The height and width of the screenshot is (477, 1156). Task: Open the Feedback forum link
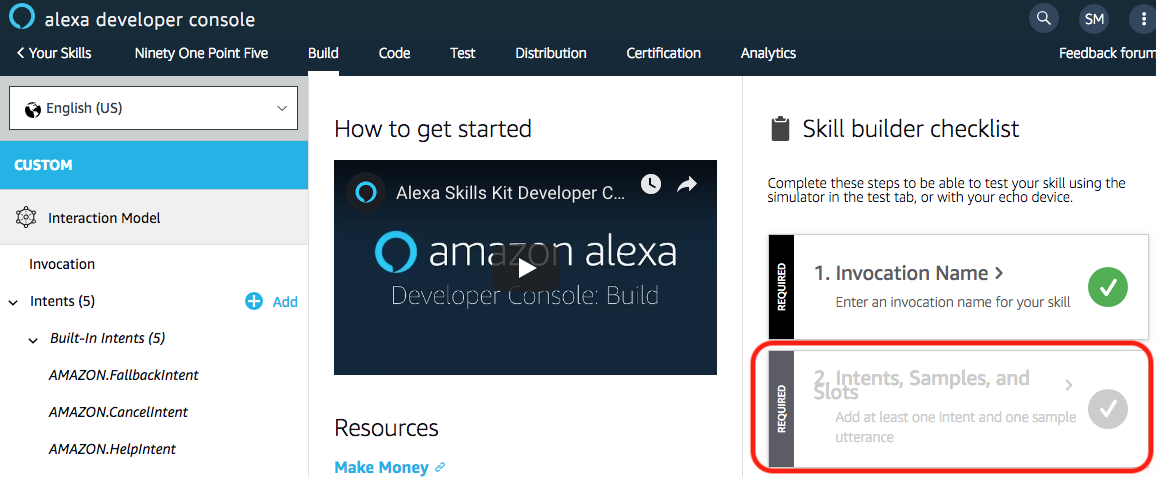[x=1107, y=53]
